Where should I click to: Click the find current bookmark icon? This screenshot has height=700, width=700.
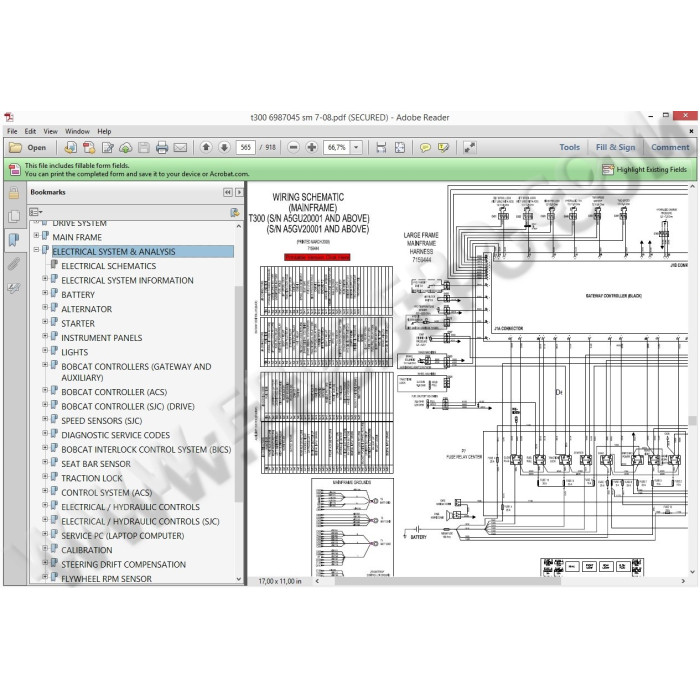(x=235, y=212)
